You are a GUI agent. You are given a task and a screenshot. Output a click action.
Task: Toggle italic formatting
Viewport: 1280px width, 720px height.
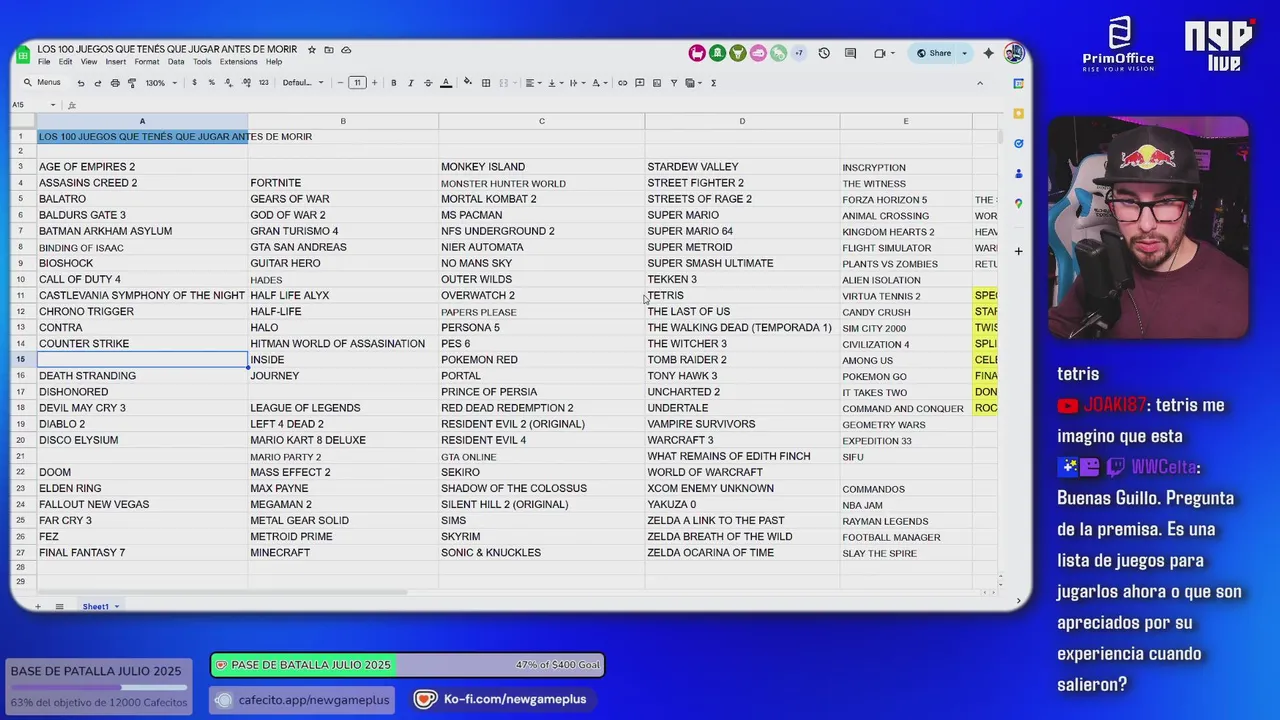[411, 83]
